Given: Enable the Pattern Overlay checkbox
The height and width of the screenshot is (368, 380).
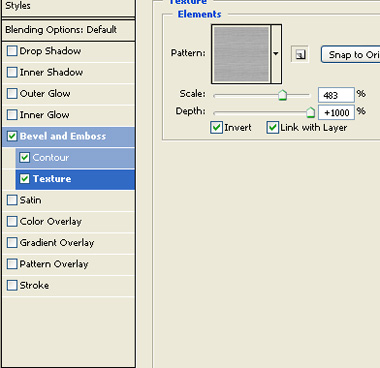Looking at the screenshot, I should coord(12,264).
